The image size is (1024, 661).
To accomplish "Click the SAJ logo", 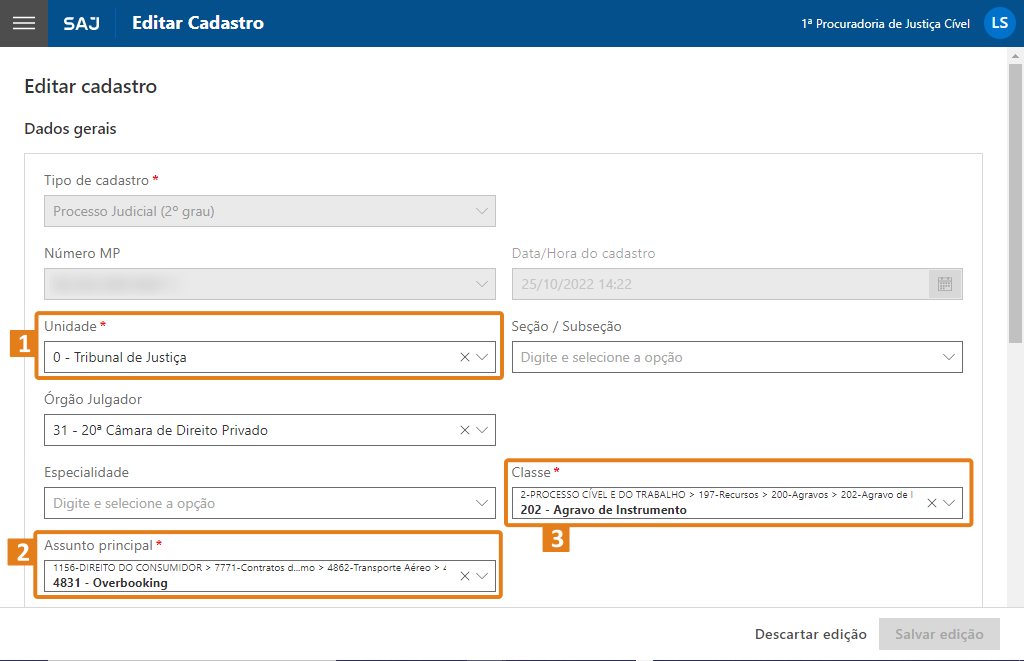I will (81, 23).
